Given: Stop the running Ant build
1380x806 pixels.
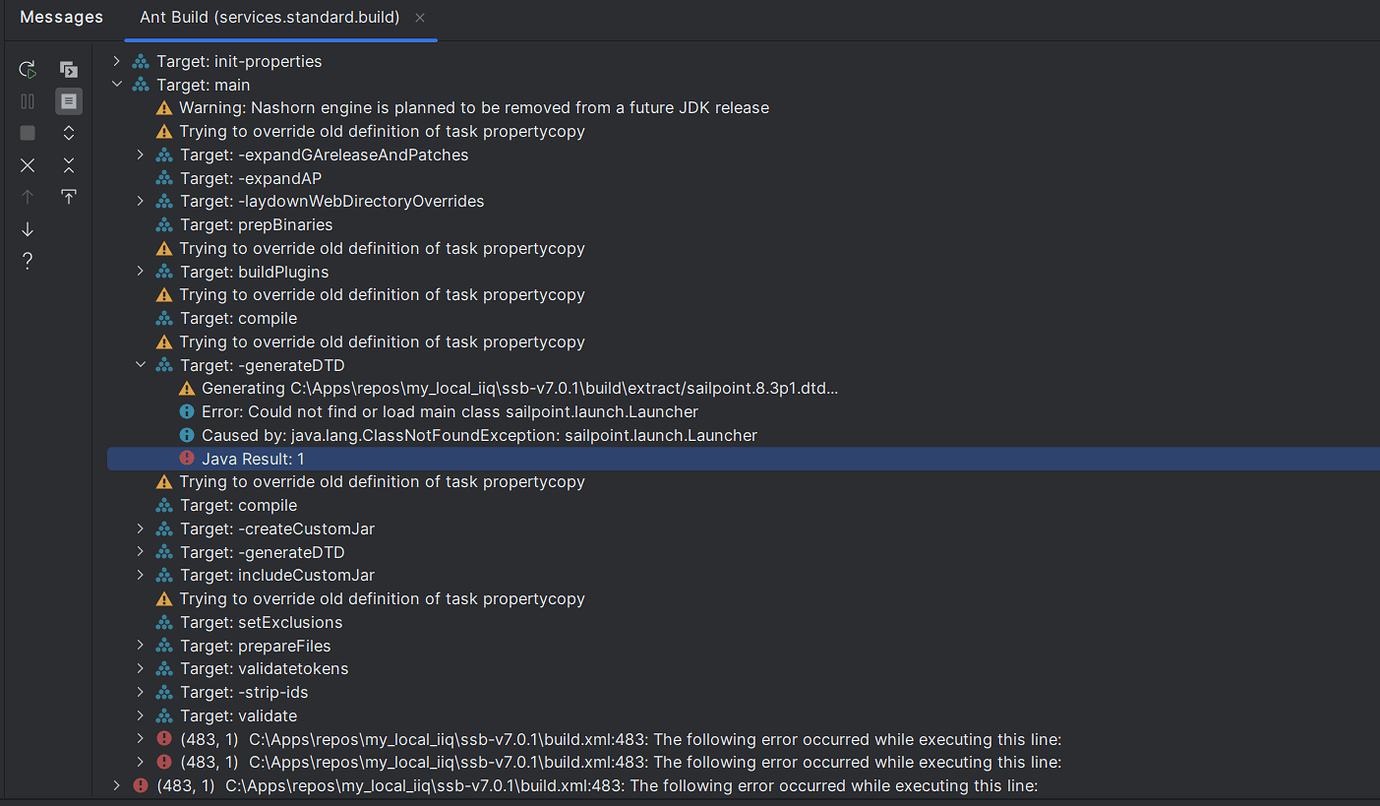Looking at the screenshot, I should [x=27, y=132].
